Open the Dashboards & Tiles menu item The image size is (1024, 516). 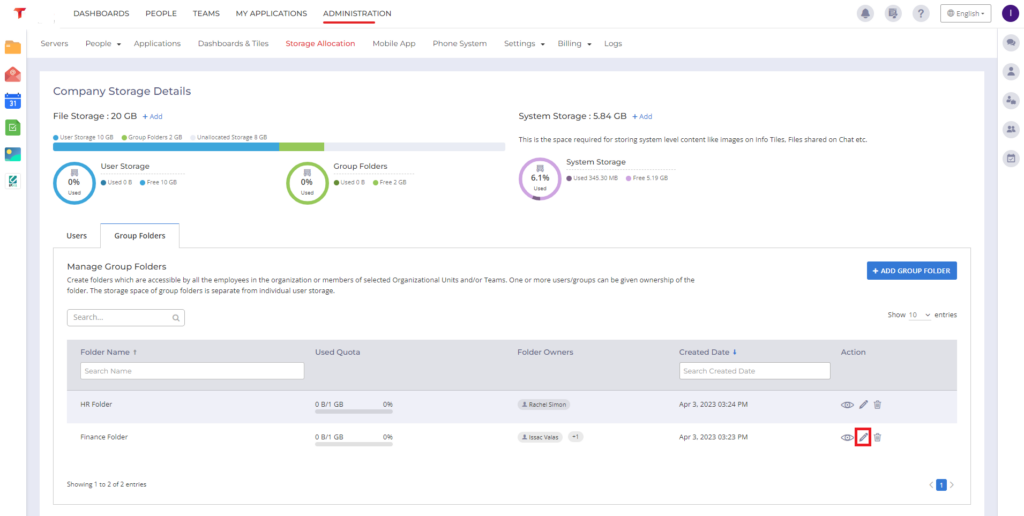[233, 44]
